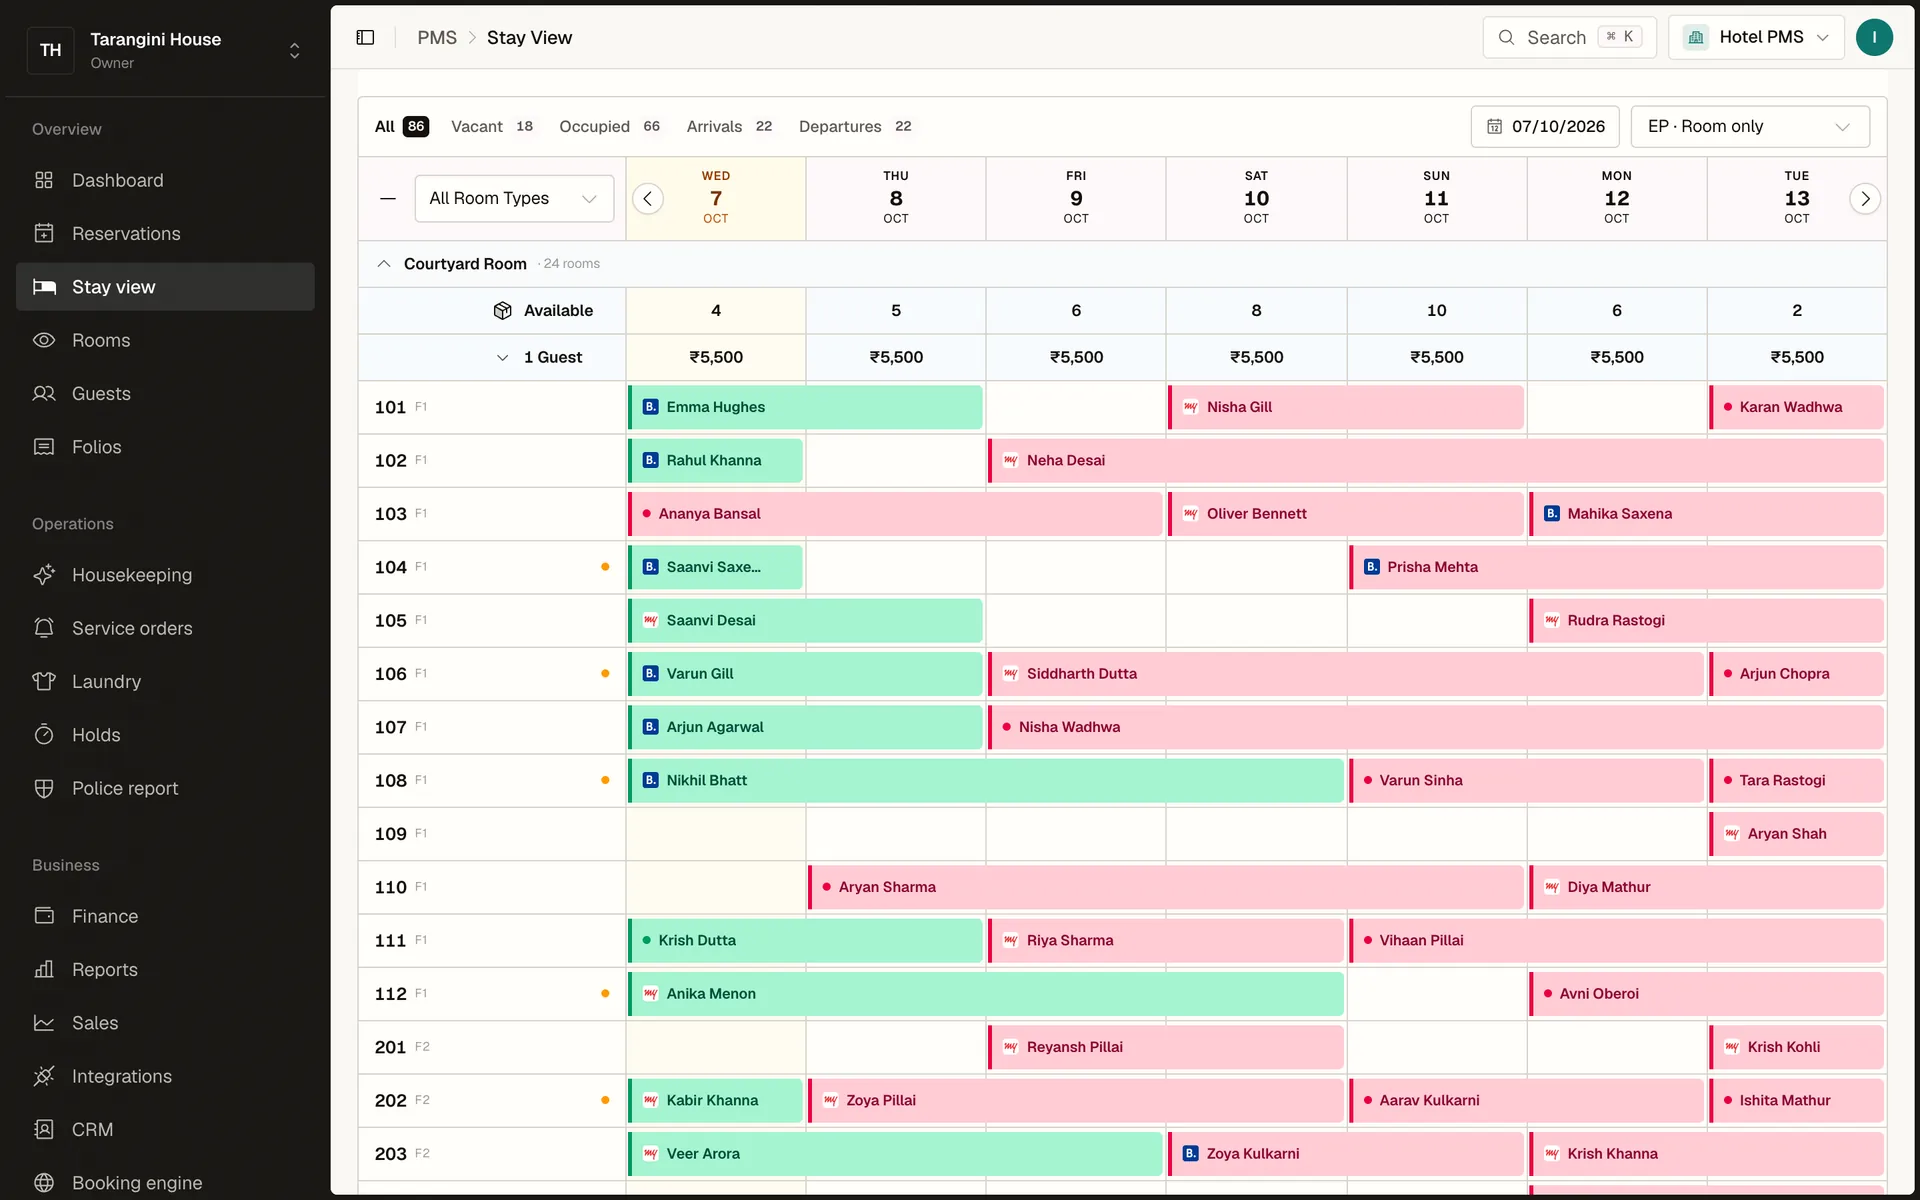Collapse the Courtyard Room group
This screenshot has height=1200, width=1920.
coord(384,264)
